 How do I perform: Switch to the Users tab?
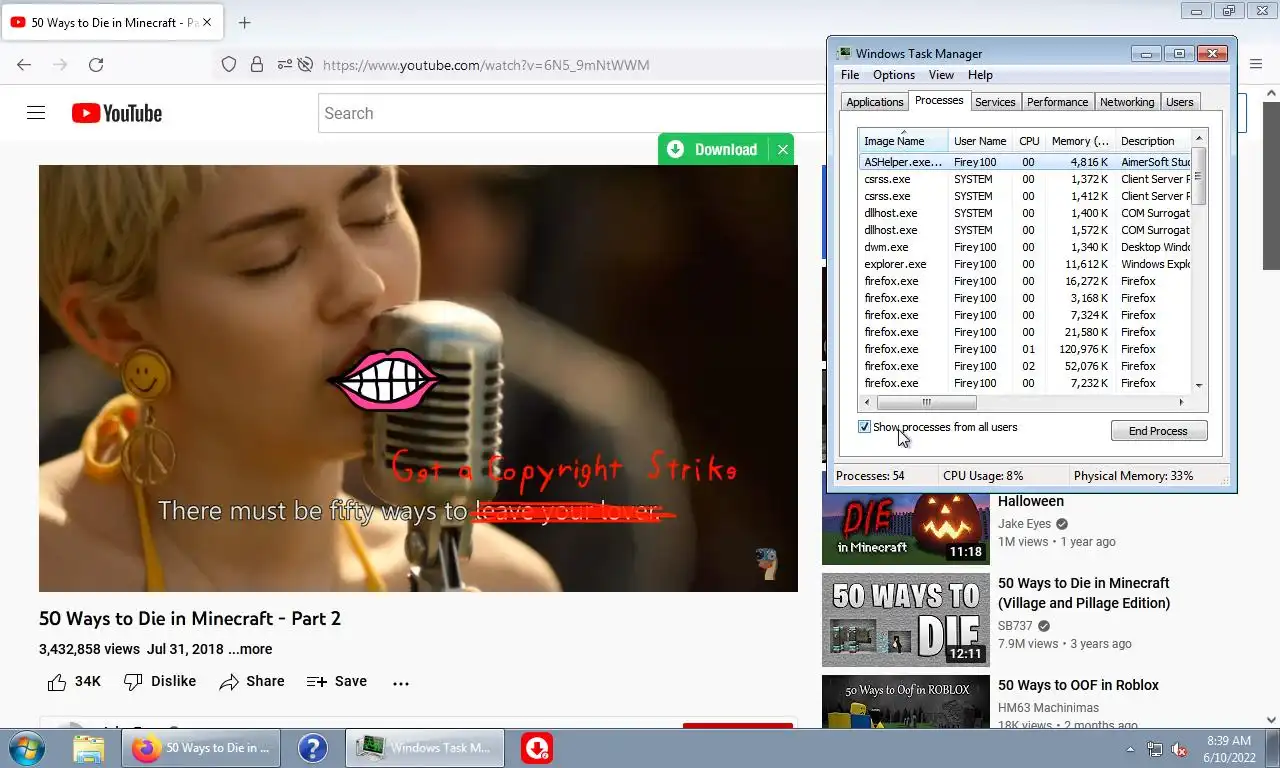(1180, 102)
